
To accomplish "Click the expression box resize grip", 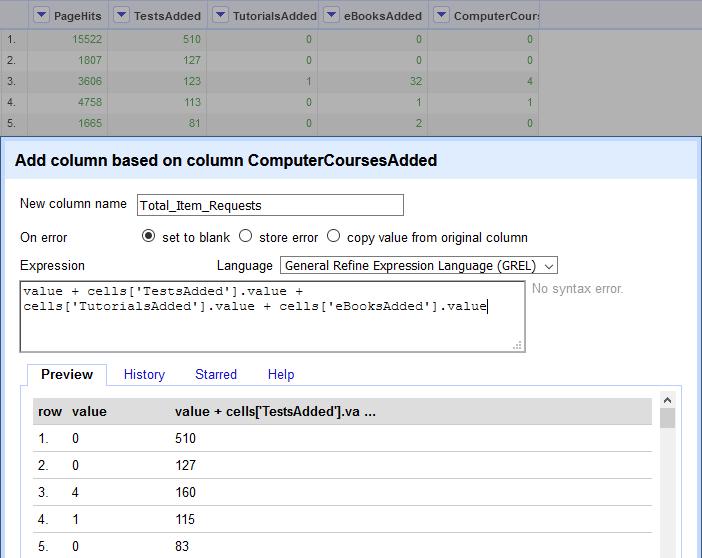I will [518, 345].
